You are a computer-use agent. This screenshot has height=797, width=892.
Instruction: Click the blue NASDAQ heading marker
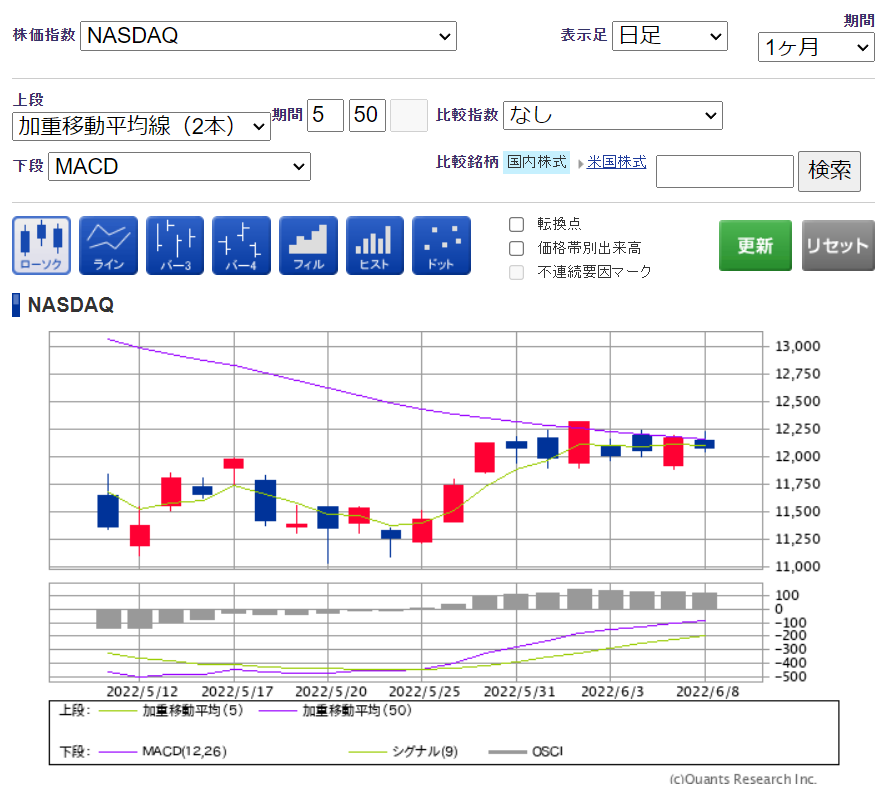tap(16, 305)
